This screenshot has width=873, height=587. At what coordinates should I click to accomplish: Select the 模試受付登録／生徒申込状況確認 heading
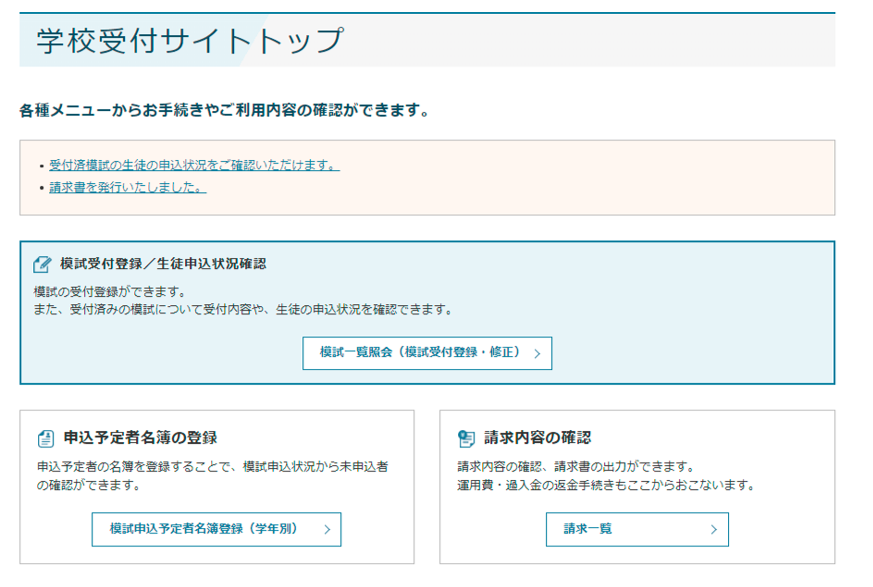[x=163, y=264]
